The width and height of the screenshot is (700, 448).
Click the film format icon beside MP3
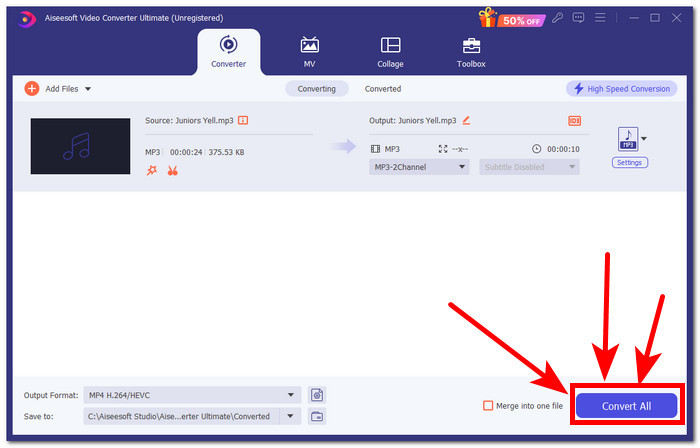pyautogui.click(x=375, y=149)
